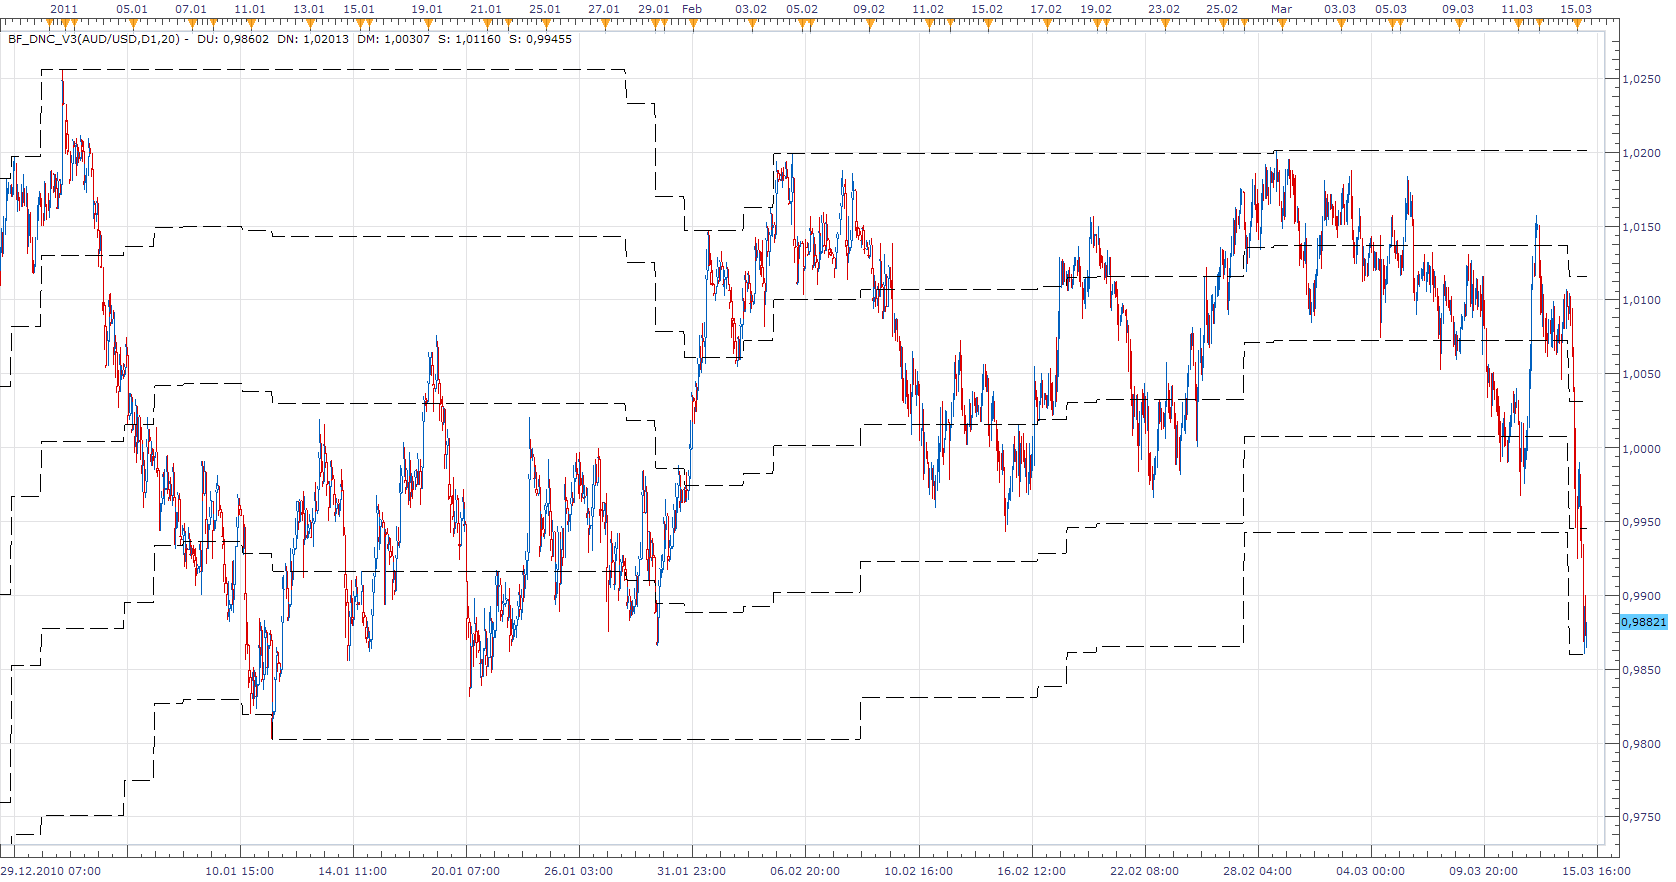Select the orange marker under 15.03

(1576, 23)
